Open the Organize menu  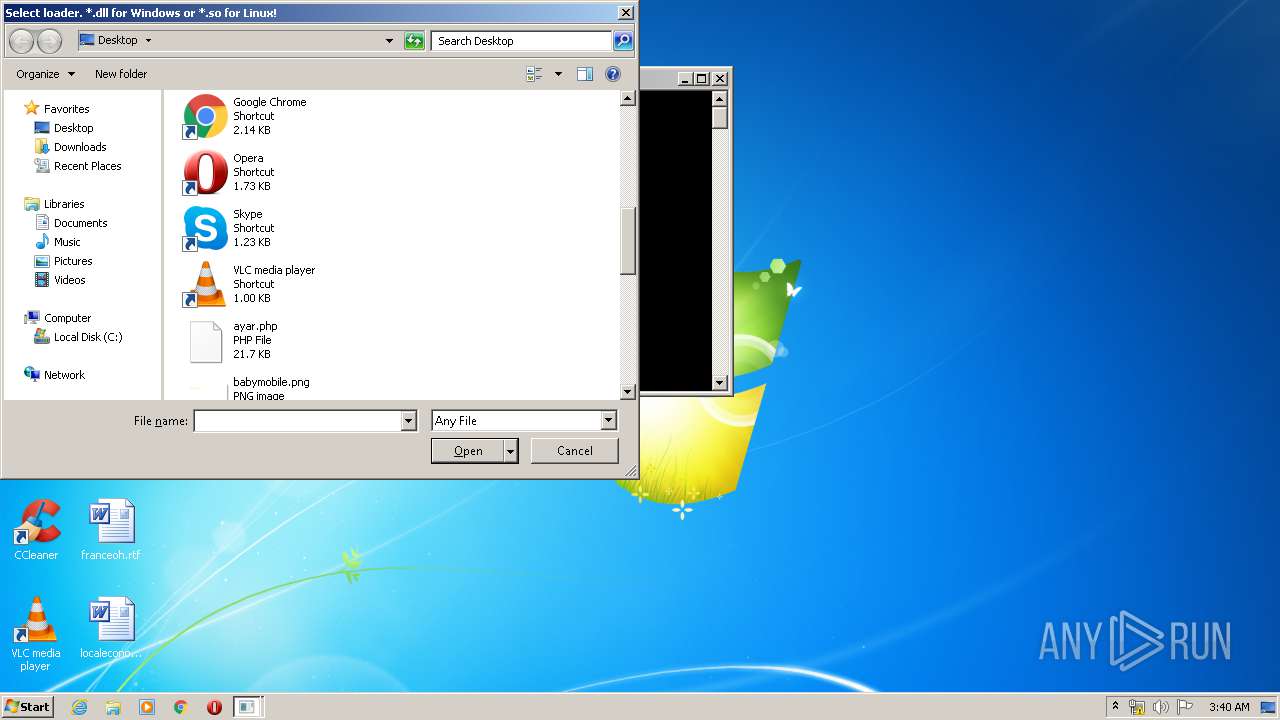click(45, 74)
